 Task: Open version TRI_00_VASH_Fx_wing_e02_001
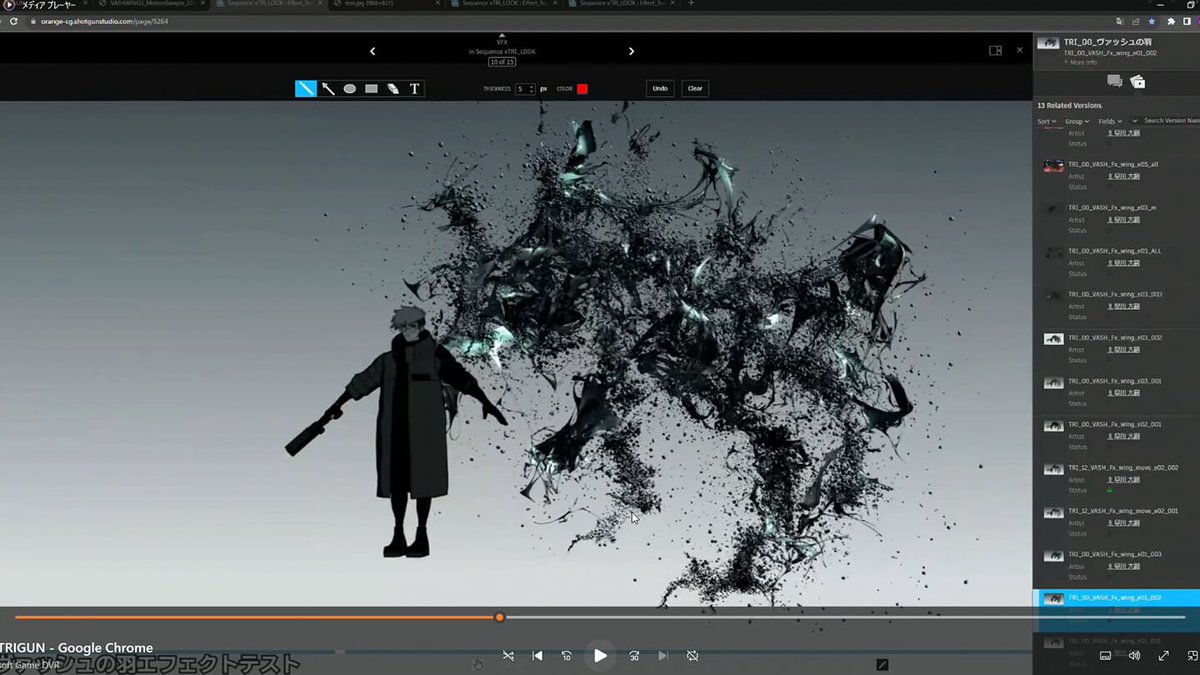click(x=1115, y=425)
